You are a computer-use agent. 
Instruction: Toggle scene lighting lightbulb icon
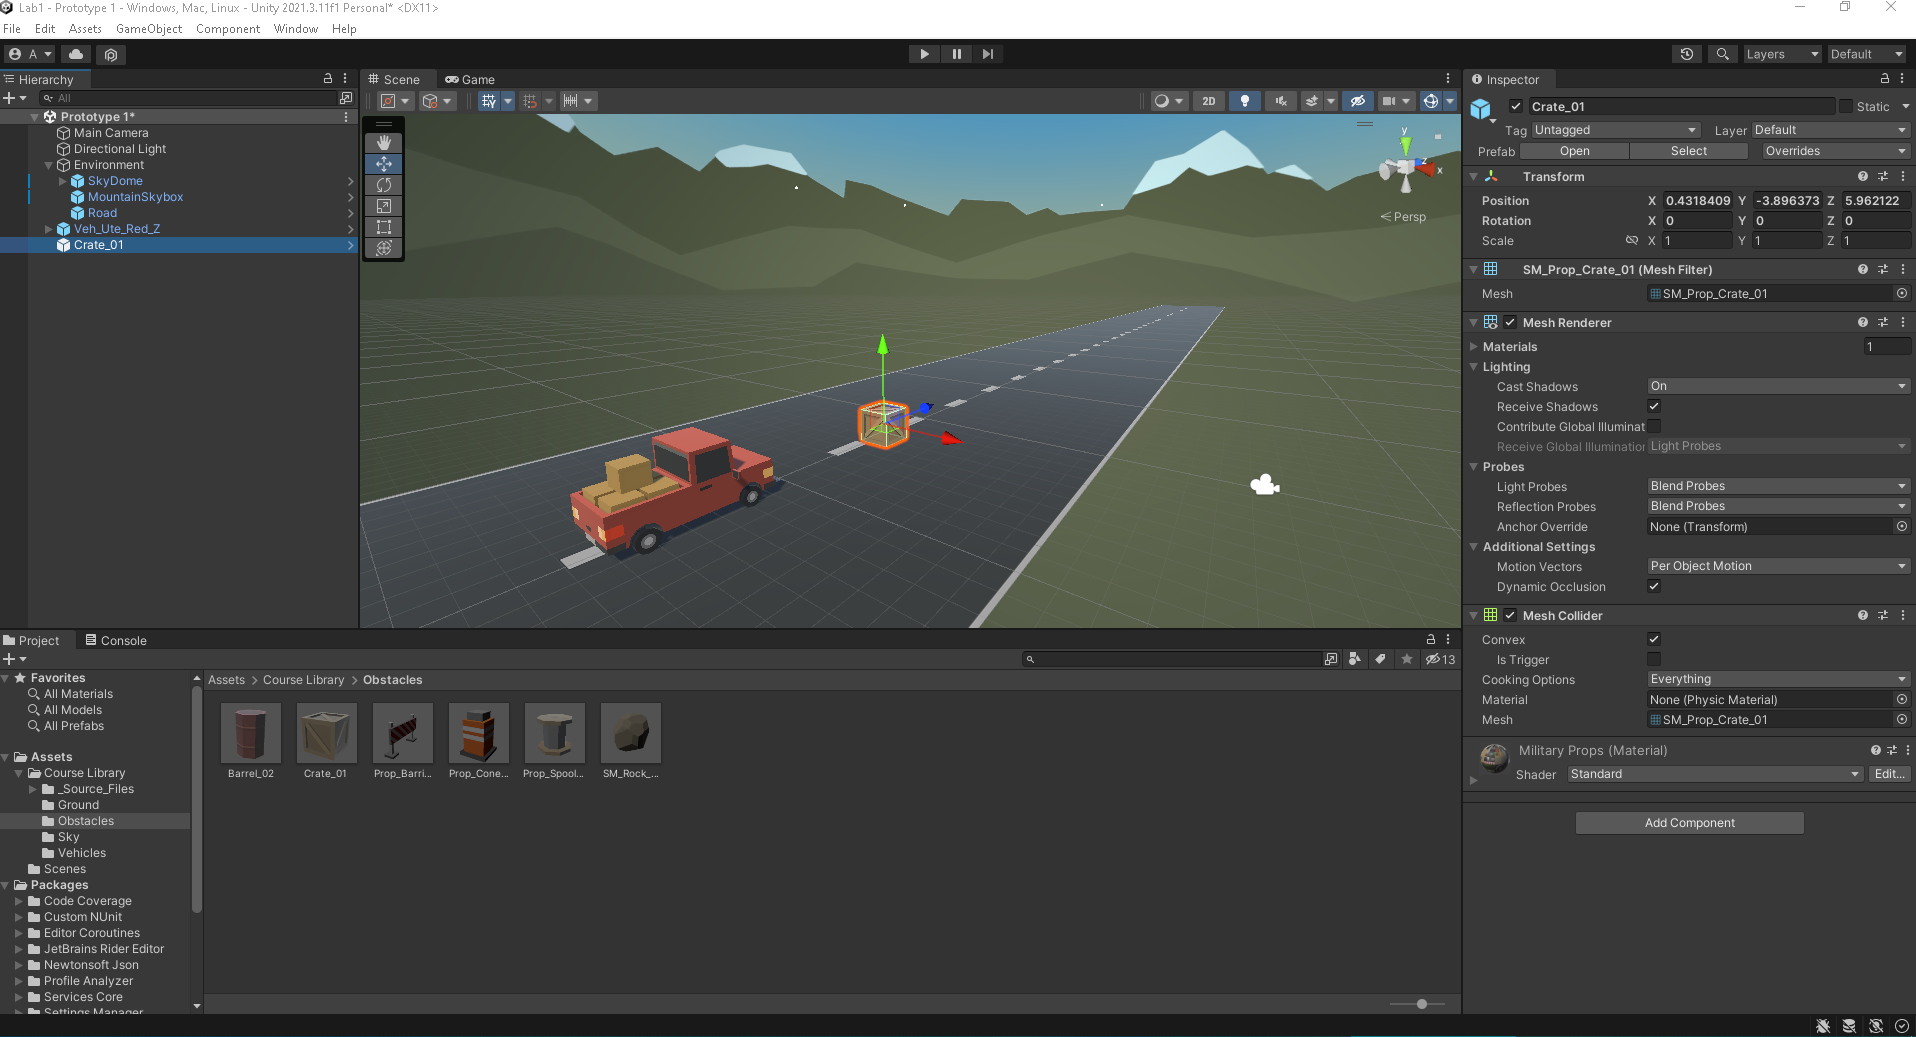(1244, 101)
